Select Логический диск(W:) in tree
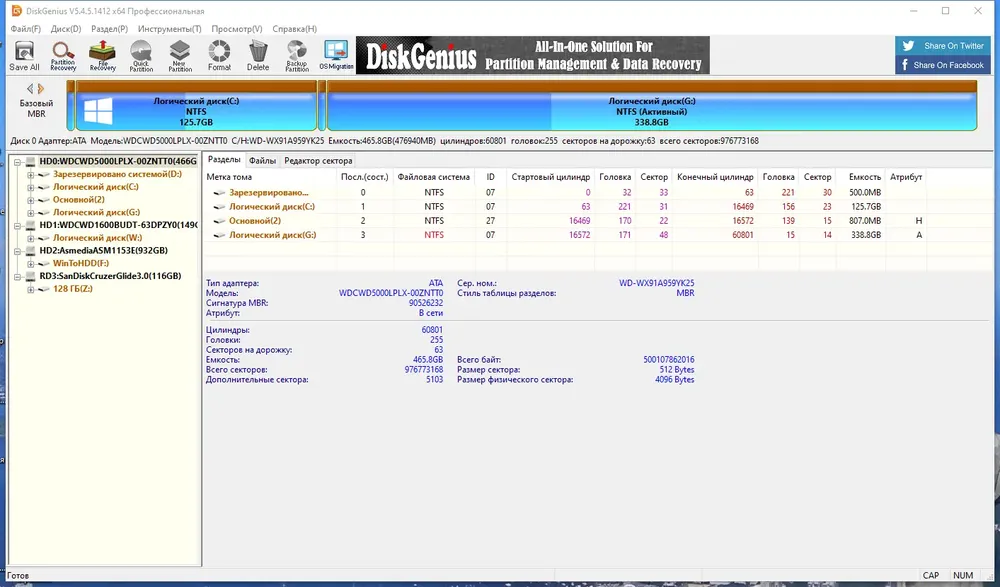The height and width of the screenshot is (587, 1000). [x=98, y=238]
